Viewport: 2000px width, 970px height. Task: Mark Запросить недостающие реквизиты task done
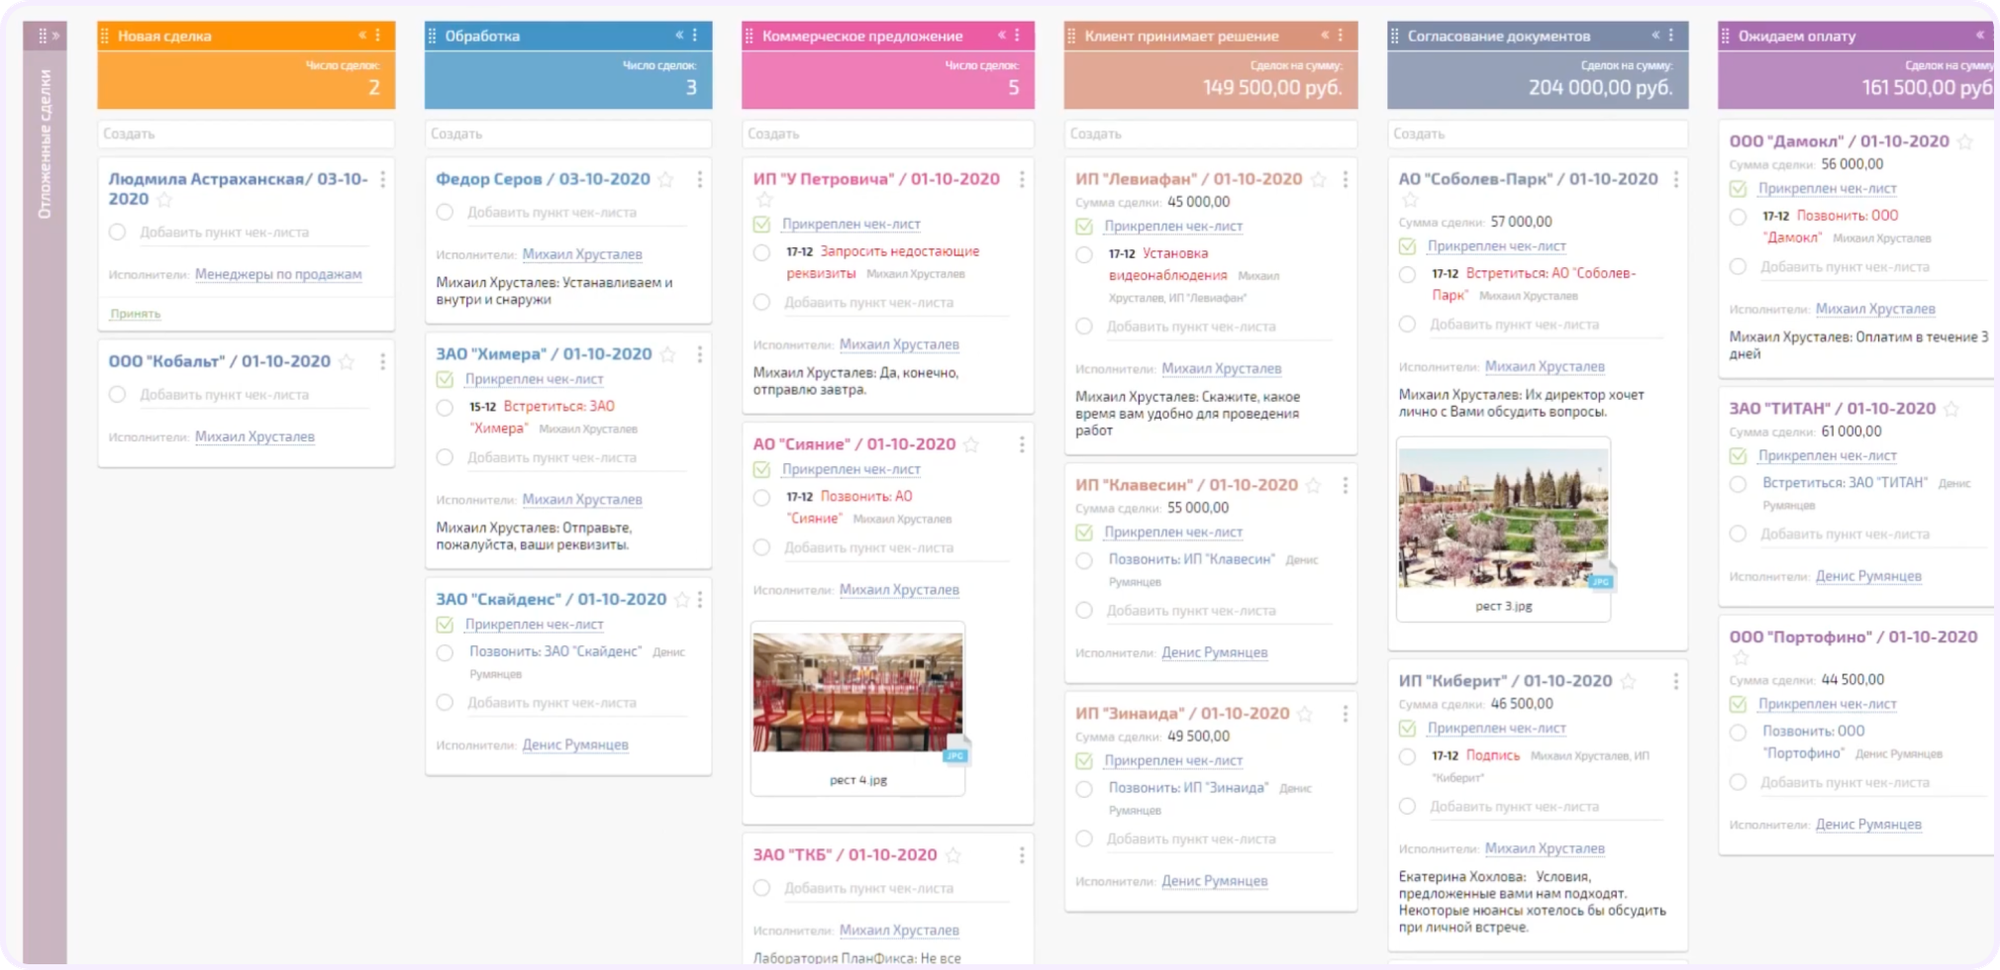[x=762, y=253]
